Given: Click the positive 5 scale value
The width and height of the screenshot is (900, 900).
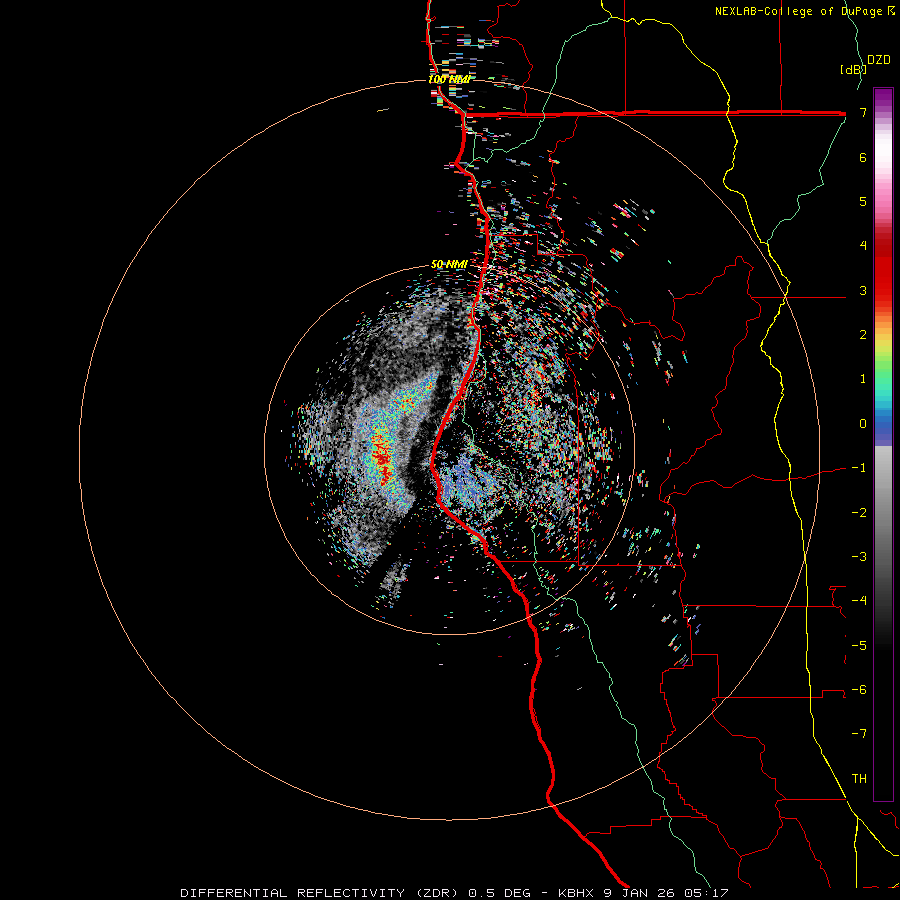Looking at the screenshot, I should point(863,201).
